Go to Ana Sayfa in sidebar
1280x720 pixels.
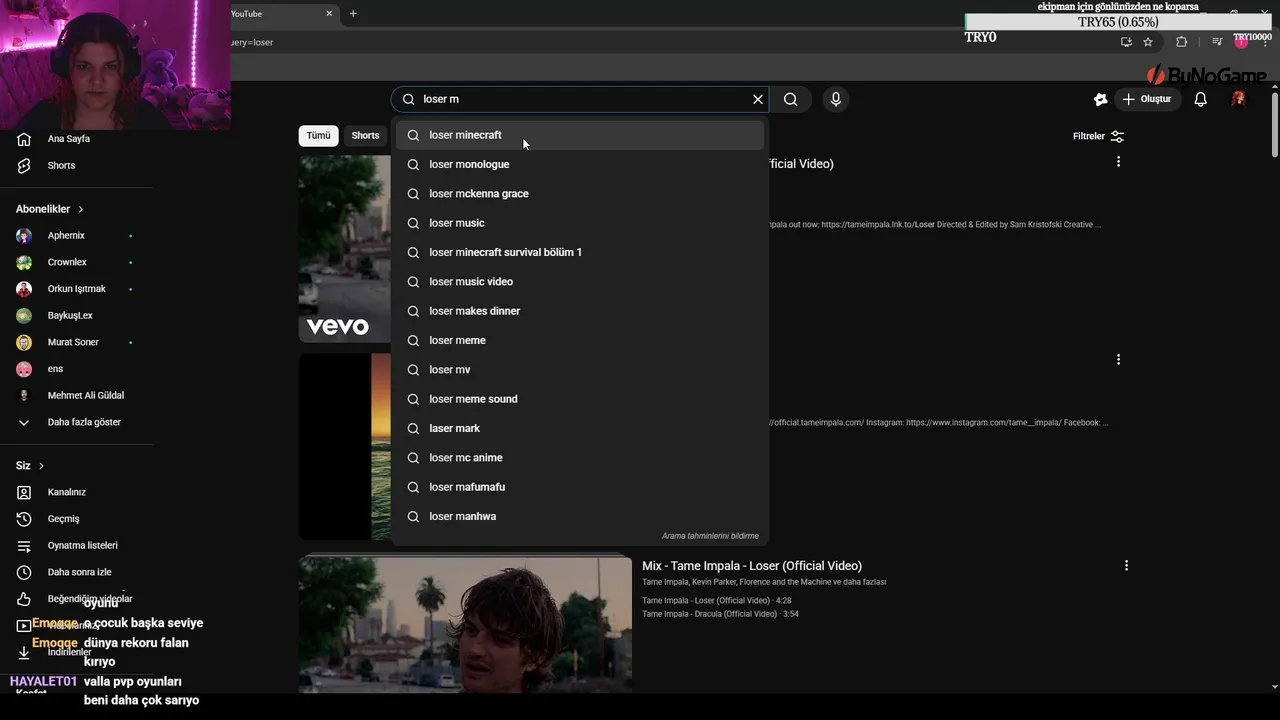click(x=76, y=139)
